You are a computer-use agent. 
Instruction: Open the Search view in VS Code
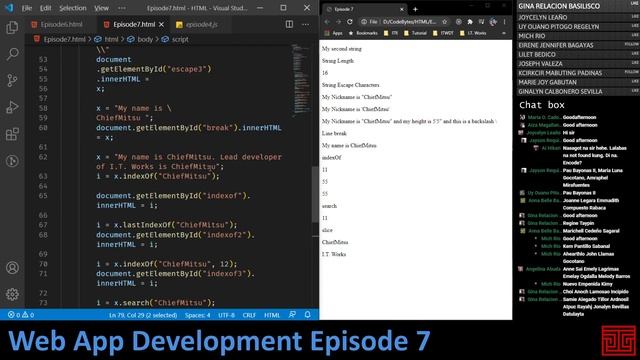12,53
